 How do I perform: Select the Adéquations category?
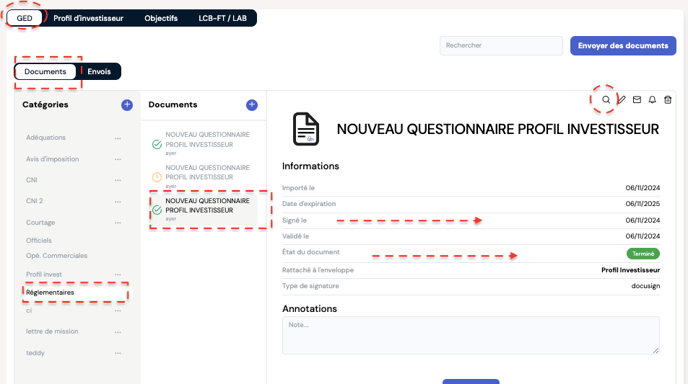46,137
